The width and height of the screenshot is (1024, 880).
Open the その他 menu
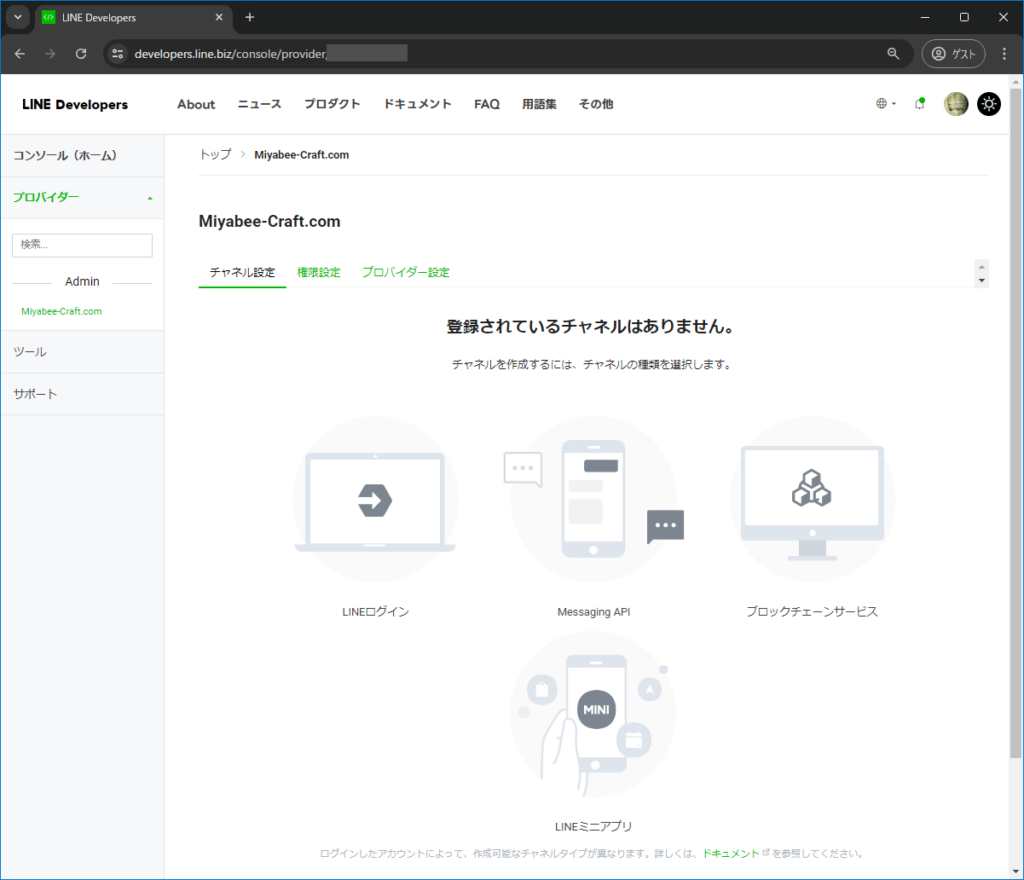pyautogui.click(x=596, y=104)
